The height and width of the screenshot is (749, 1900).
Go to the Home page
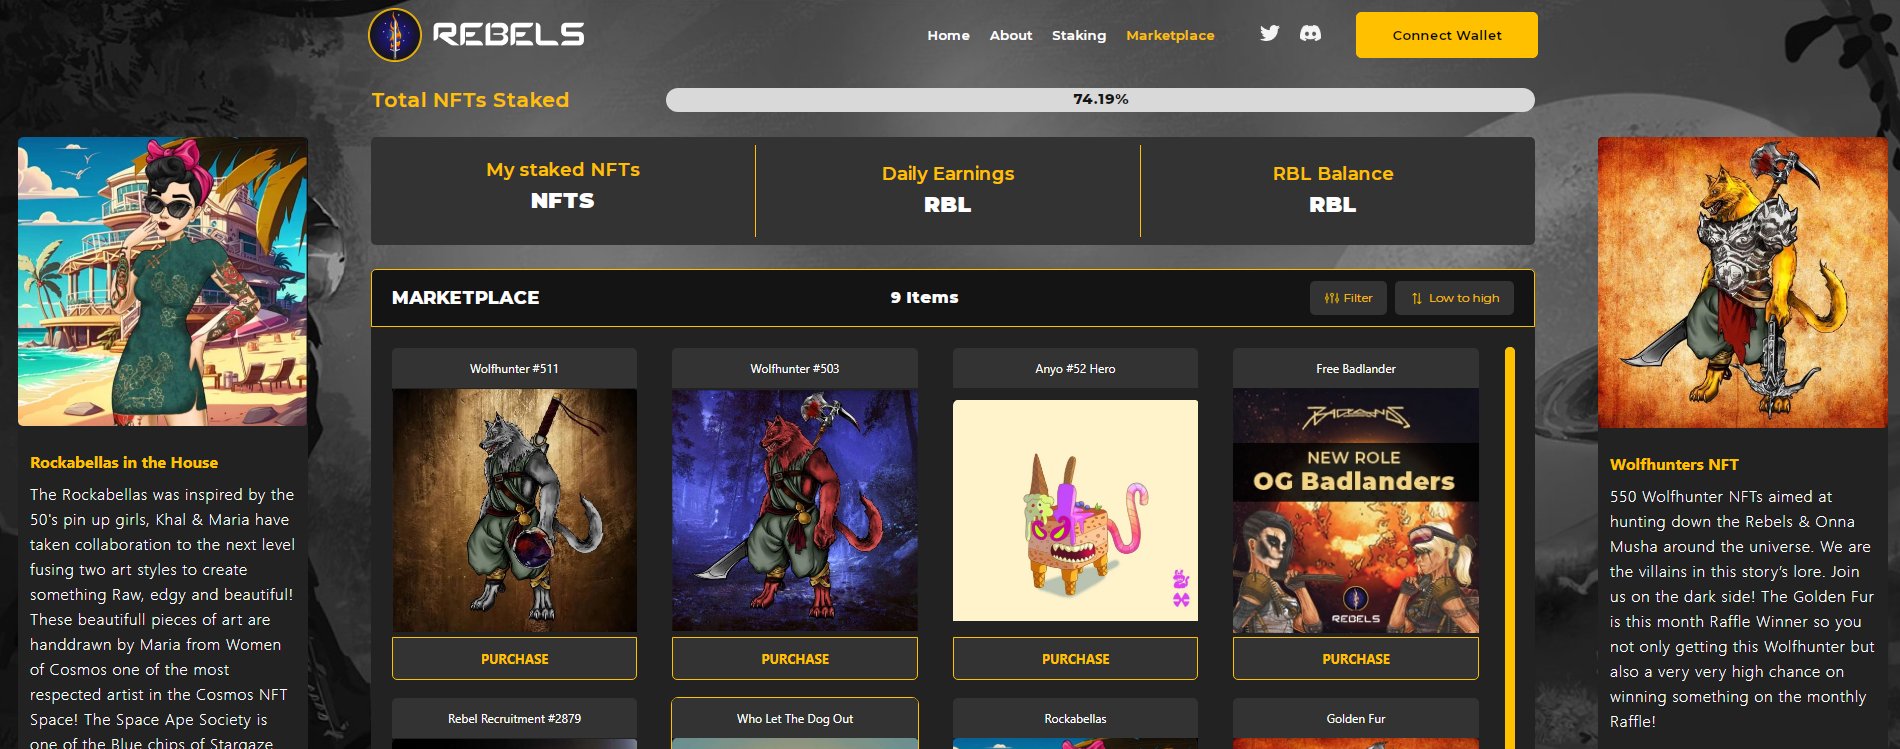948,35
